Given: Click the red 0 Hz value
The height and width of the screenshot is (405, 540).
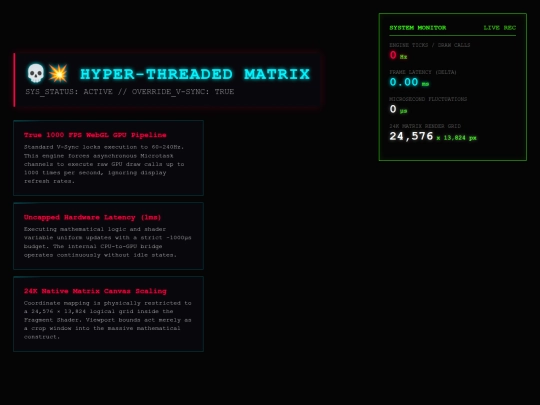Looking at the screenshot, I should pyautogui.click(x=398, y=55).
